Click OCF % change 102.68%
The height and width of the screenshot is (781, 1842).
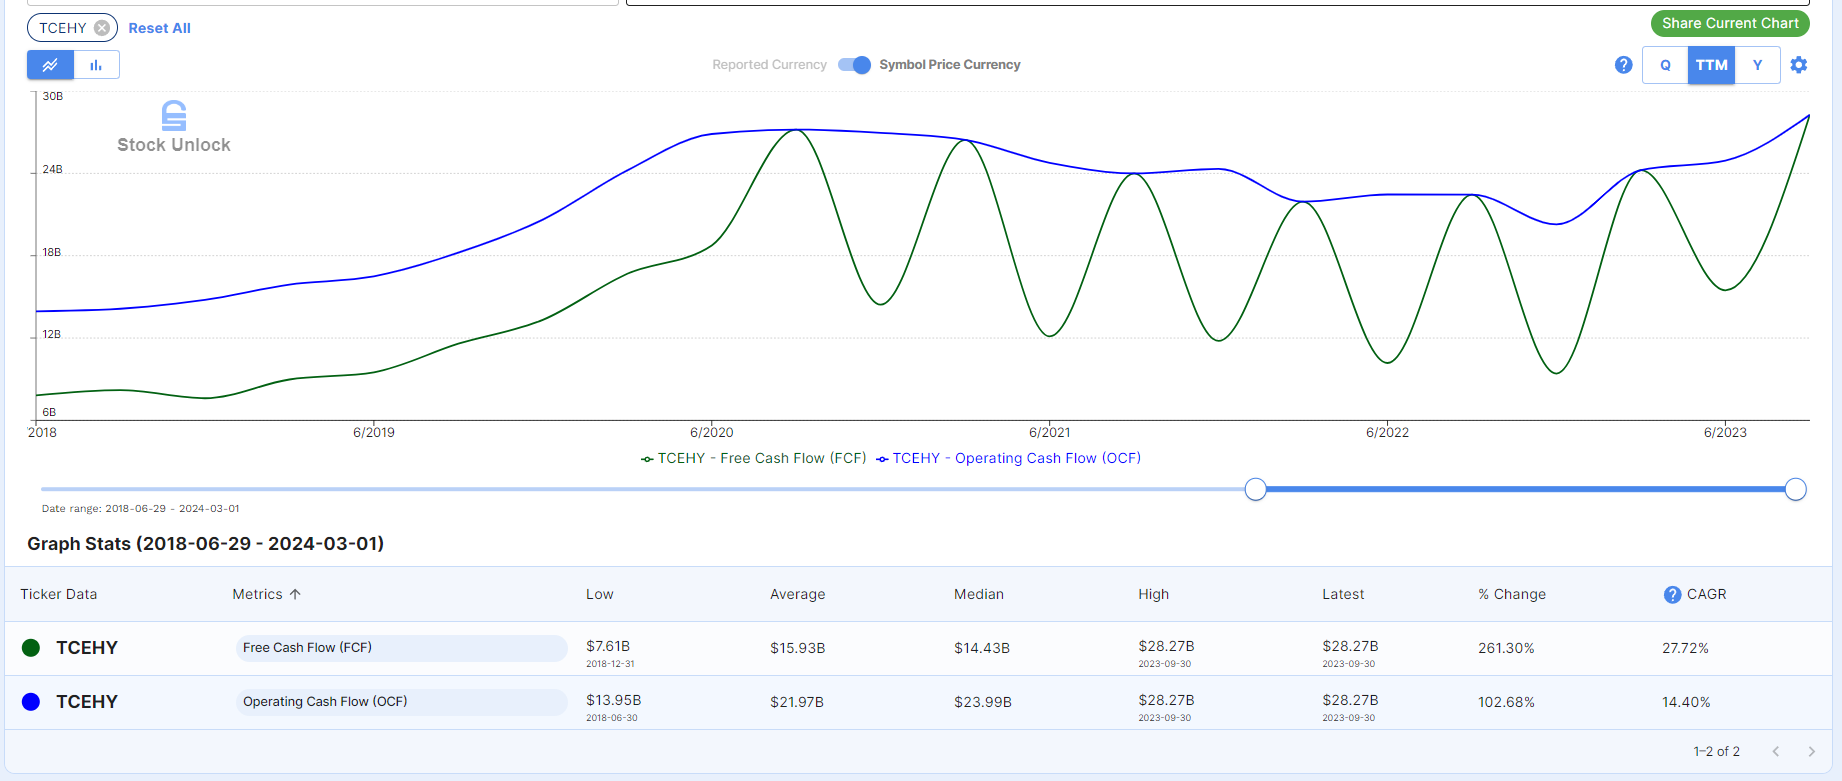[1506, 702]
